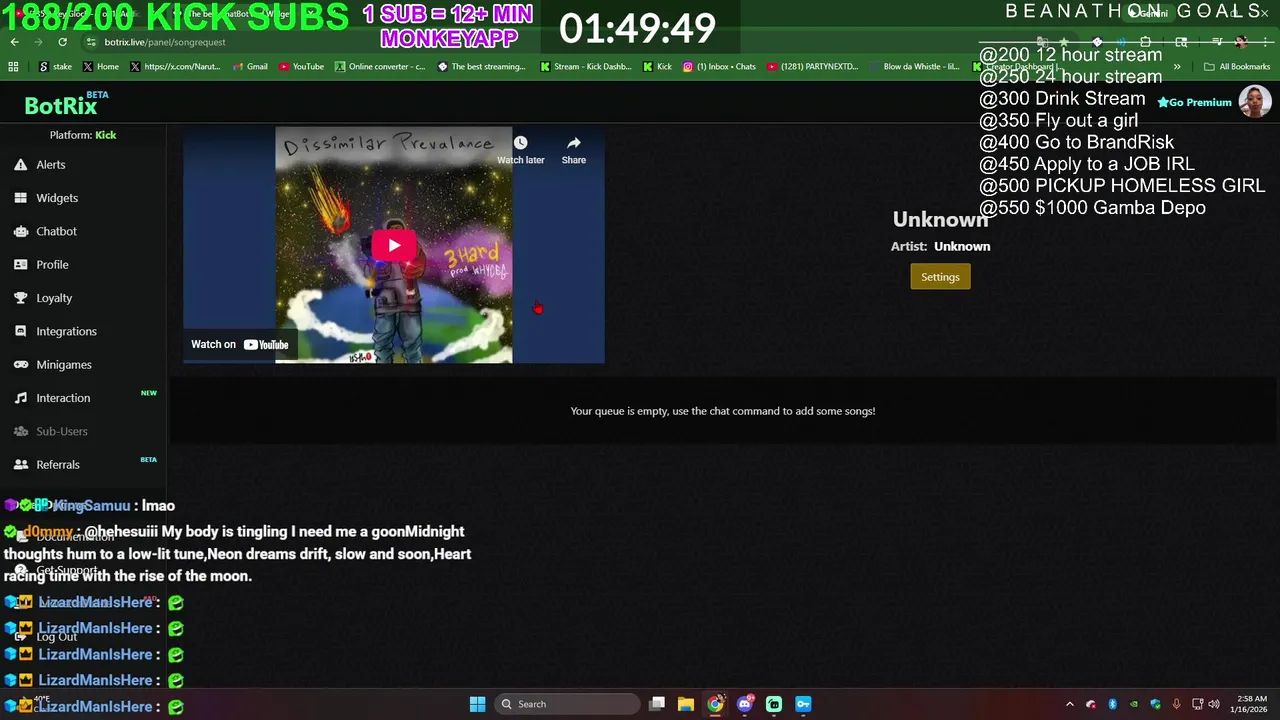
Task: Click the taskbar Search box
Action: point(568,704)
